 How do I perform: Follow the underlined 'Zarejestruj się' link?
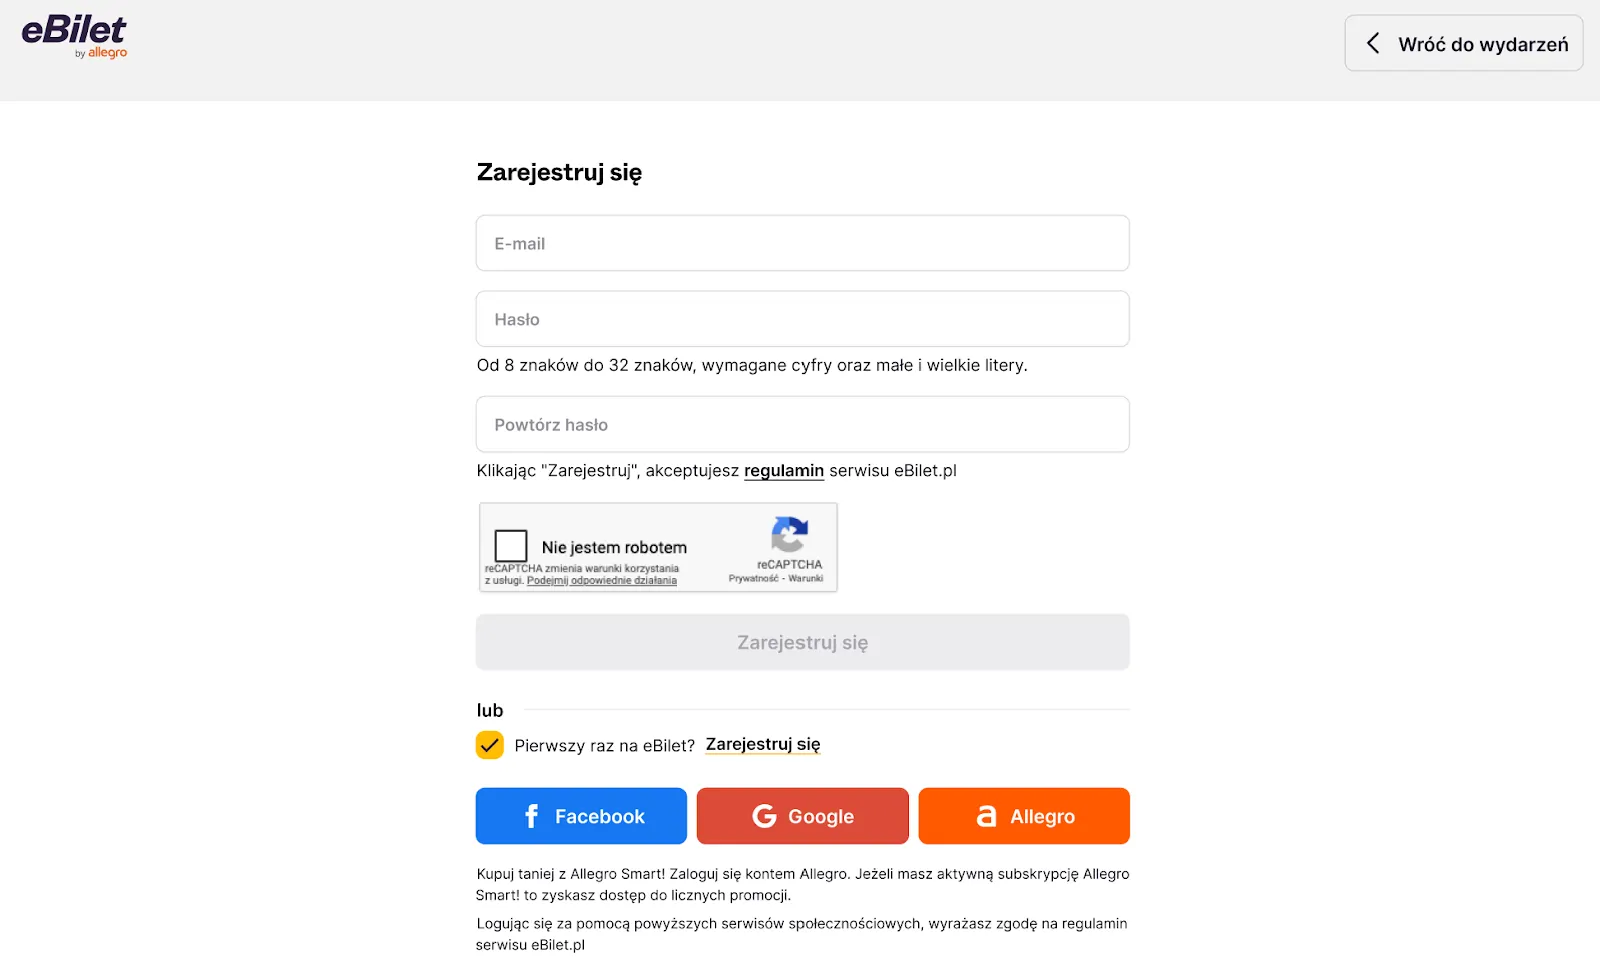pos(762,744)
